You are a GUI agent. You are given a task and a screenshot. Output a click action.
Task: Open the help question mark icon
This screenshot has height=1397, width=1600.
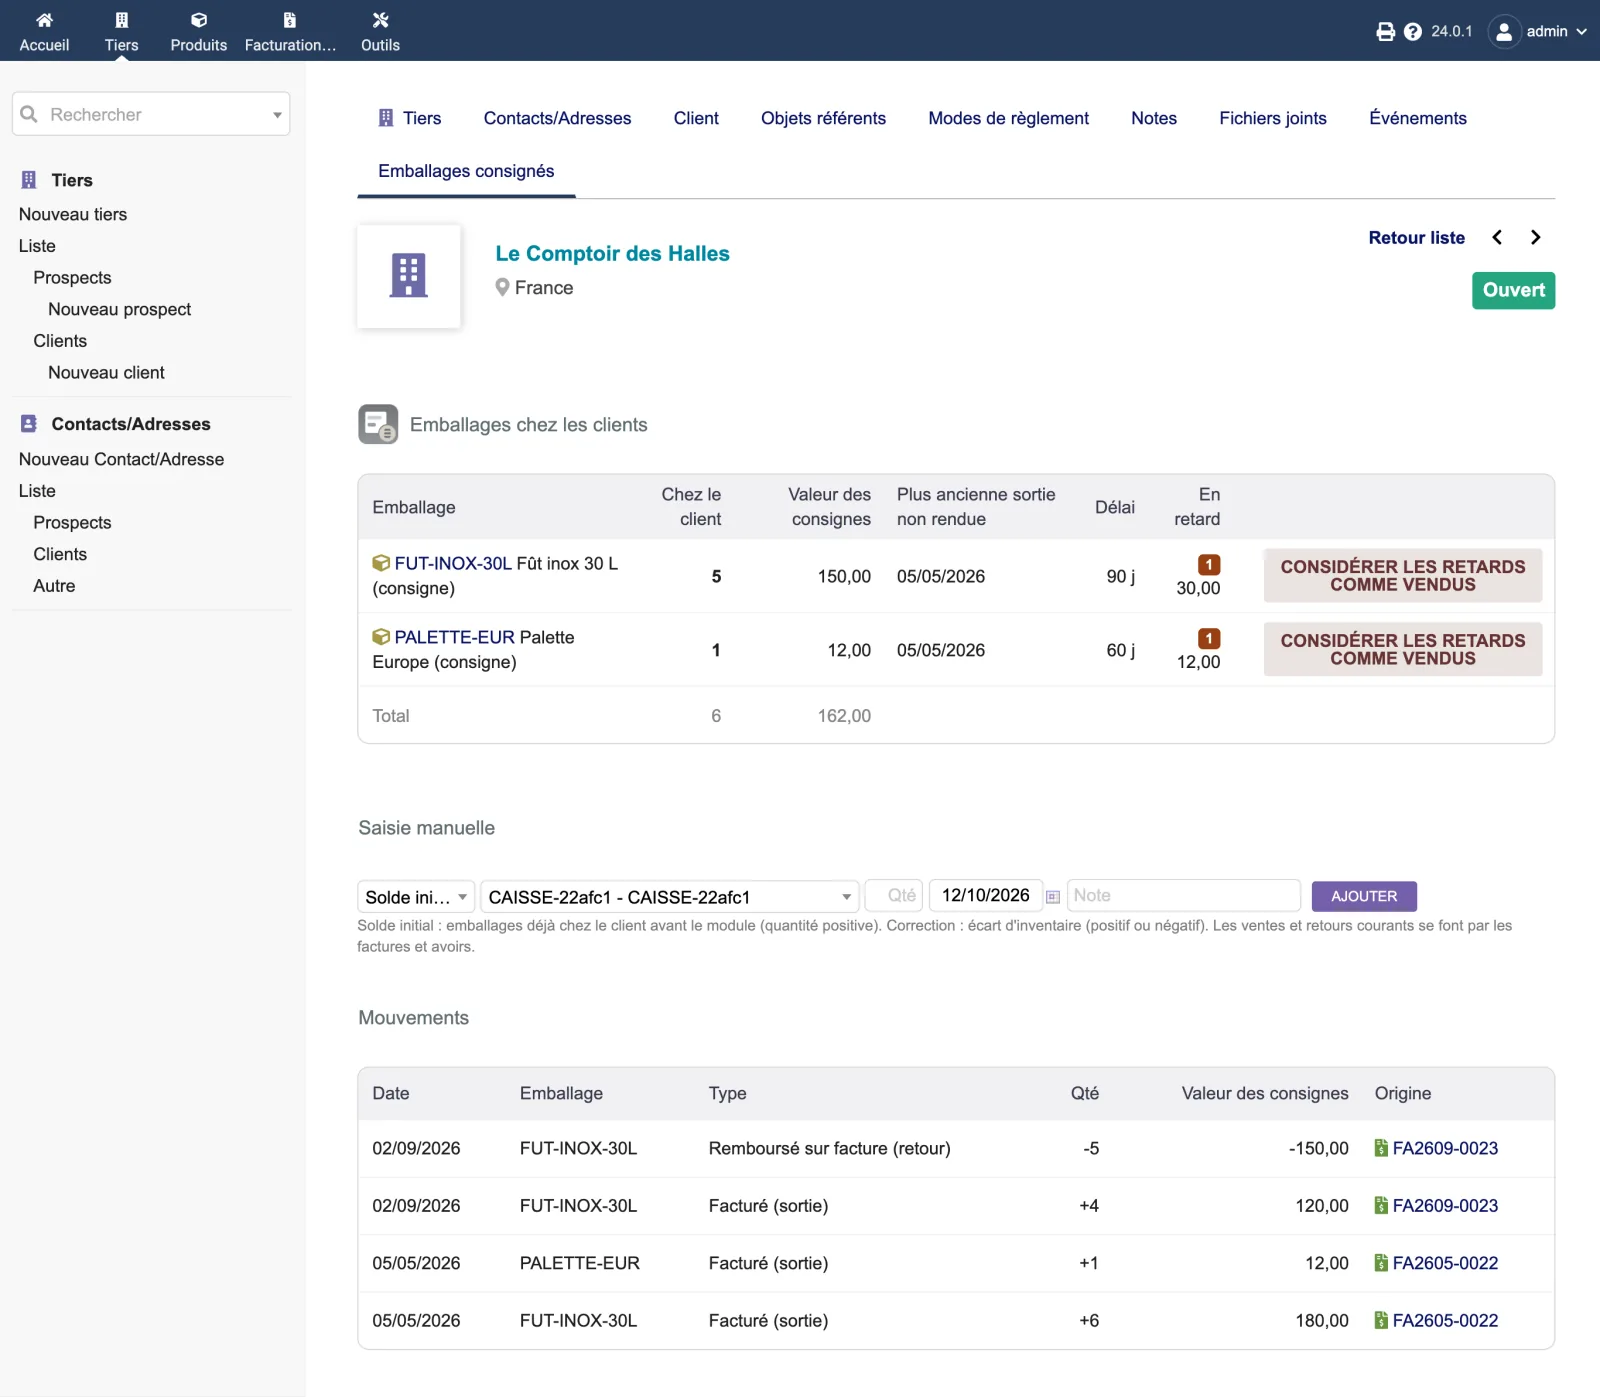coord(1413,32)
